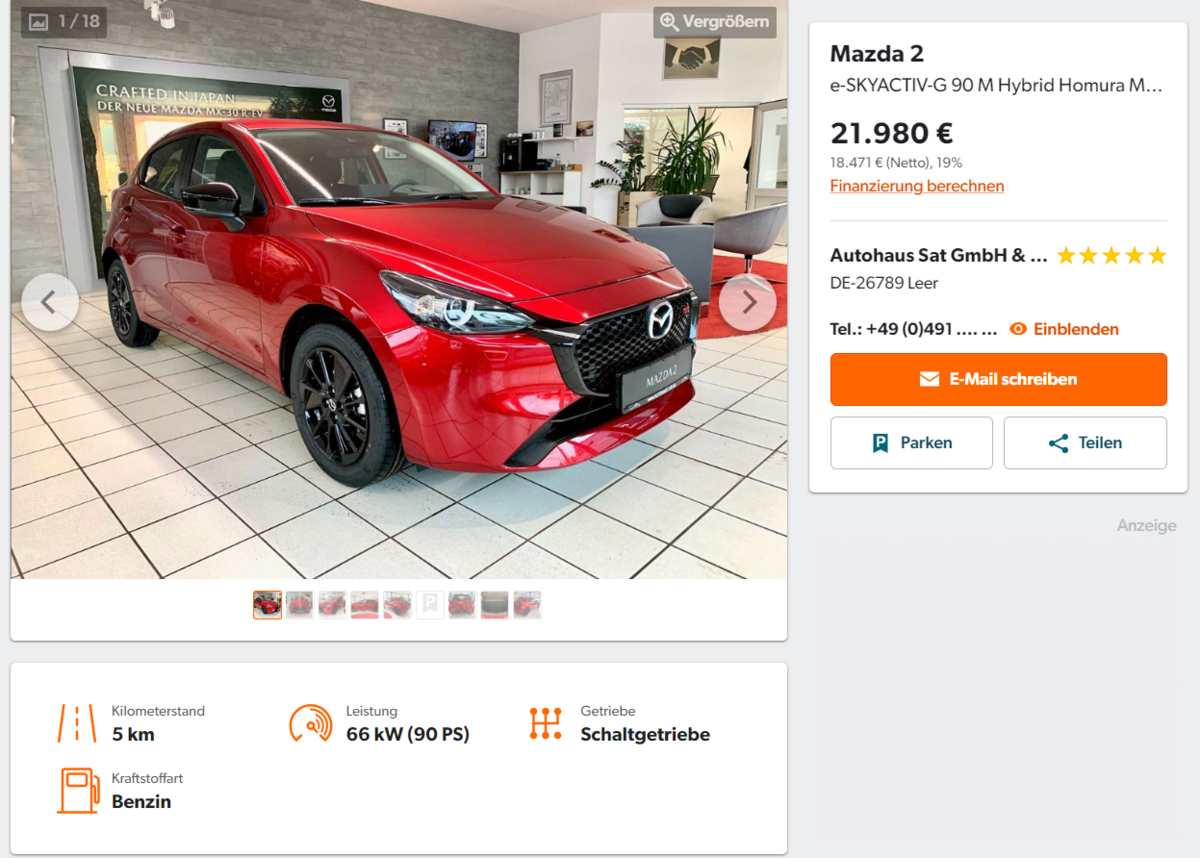Select the first photo thumbnail
1200x858 pixels.
tap(267, 605)
